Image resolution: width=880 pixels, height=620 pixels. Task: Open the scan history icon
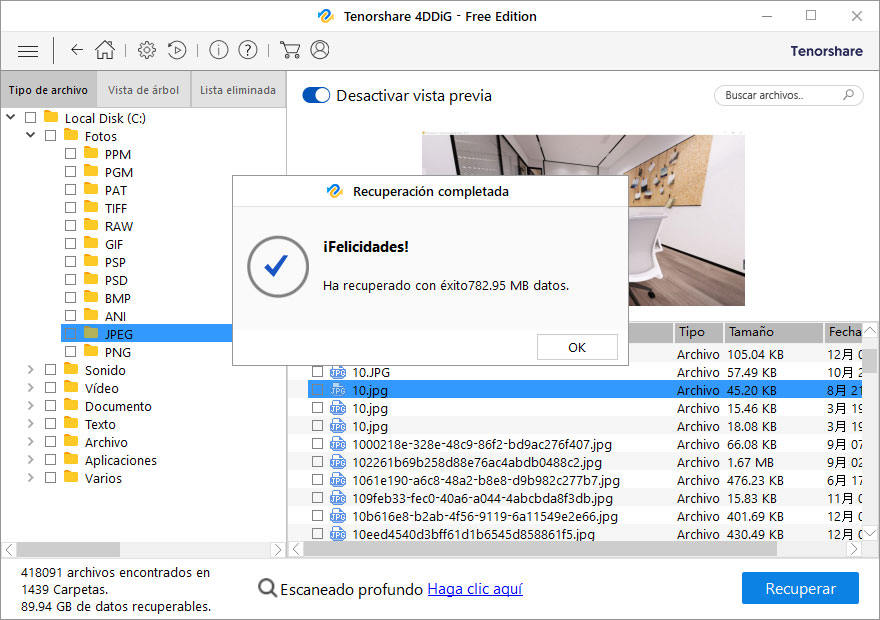pyautogui.click(x=177, y=50)
